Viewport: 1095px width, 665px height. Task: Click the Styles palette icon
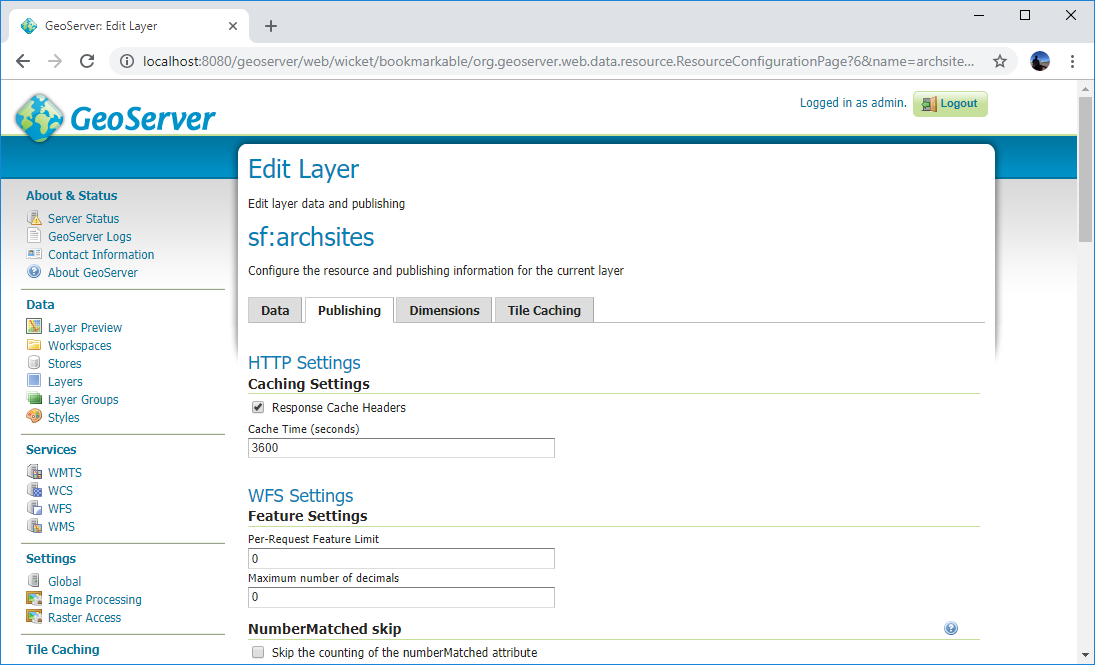pos(34,416)
